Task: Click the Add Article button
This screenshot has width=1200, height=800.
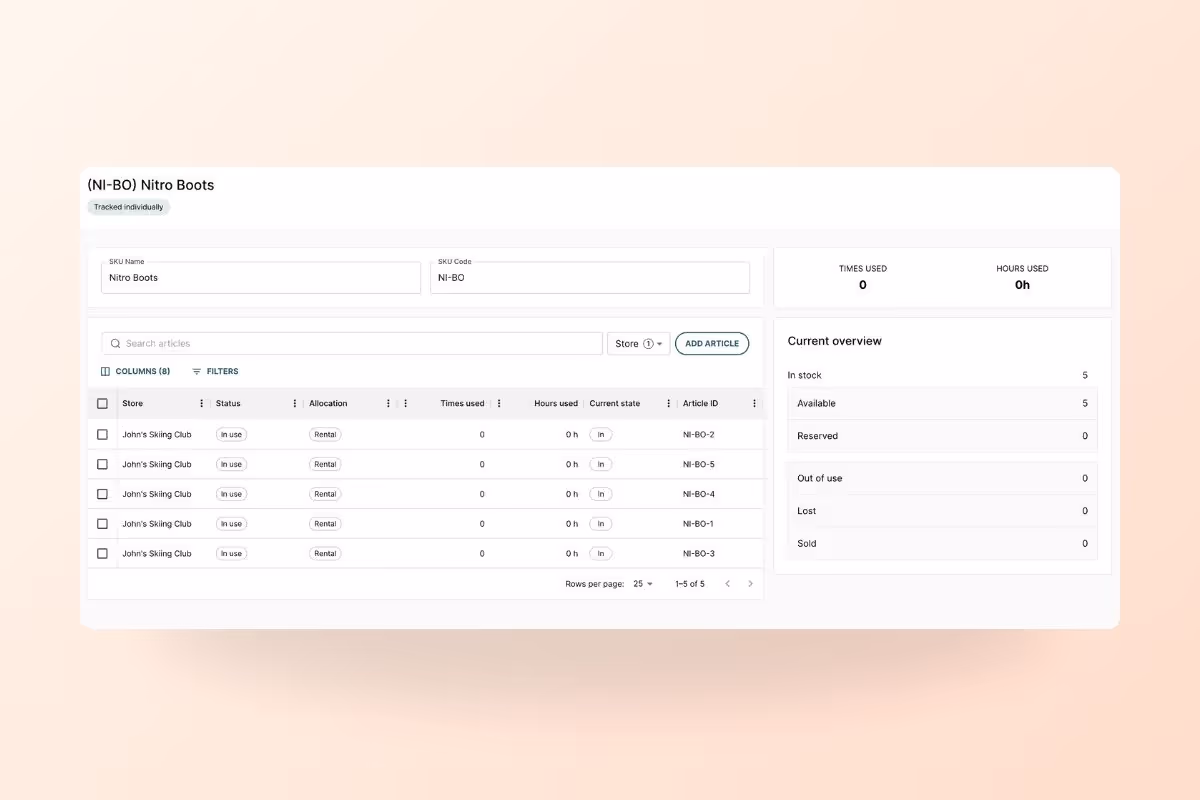Action: click(x=711, y=343)
